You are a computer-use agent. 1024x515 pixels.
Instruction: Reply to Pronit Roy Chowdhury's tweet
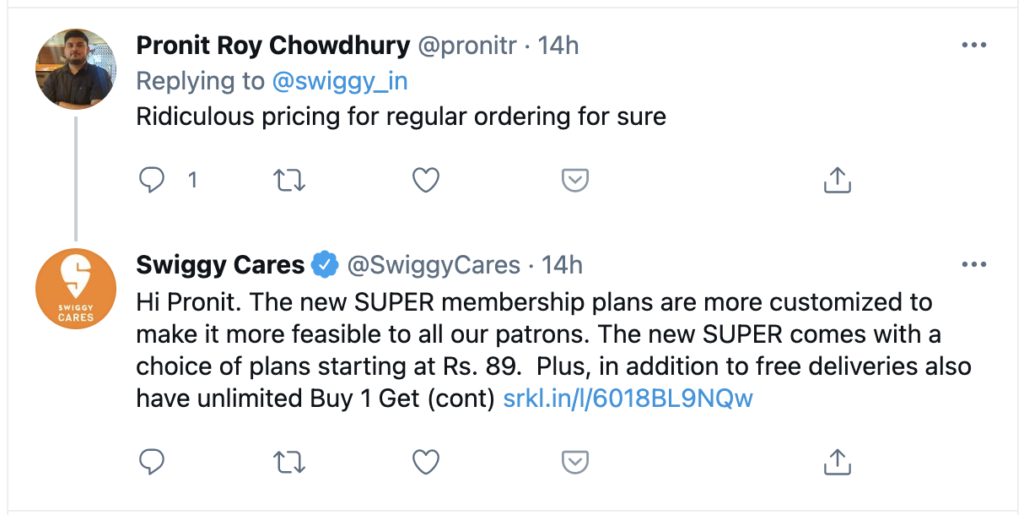(x=151, y=180)
